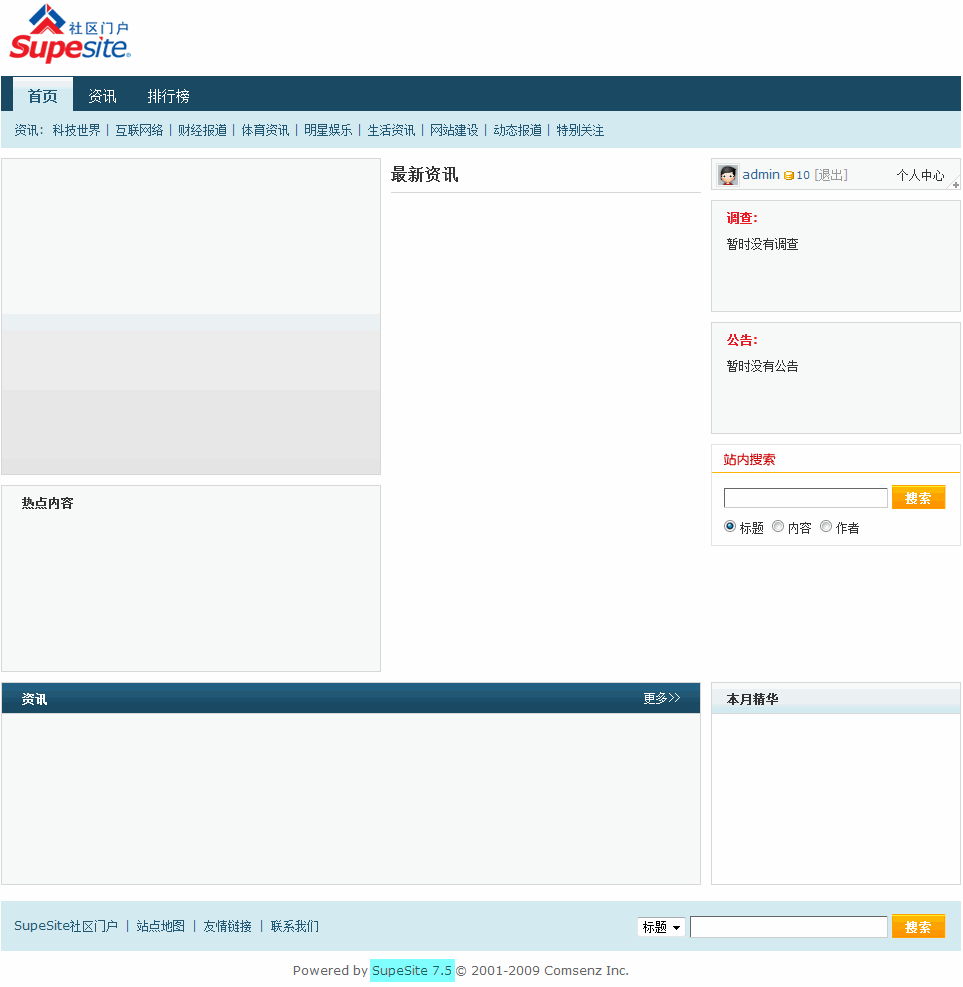Open the 标题 dropdown in the footer

point(660,927)
